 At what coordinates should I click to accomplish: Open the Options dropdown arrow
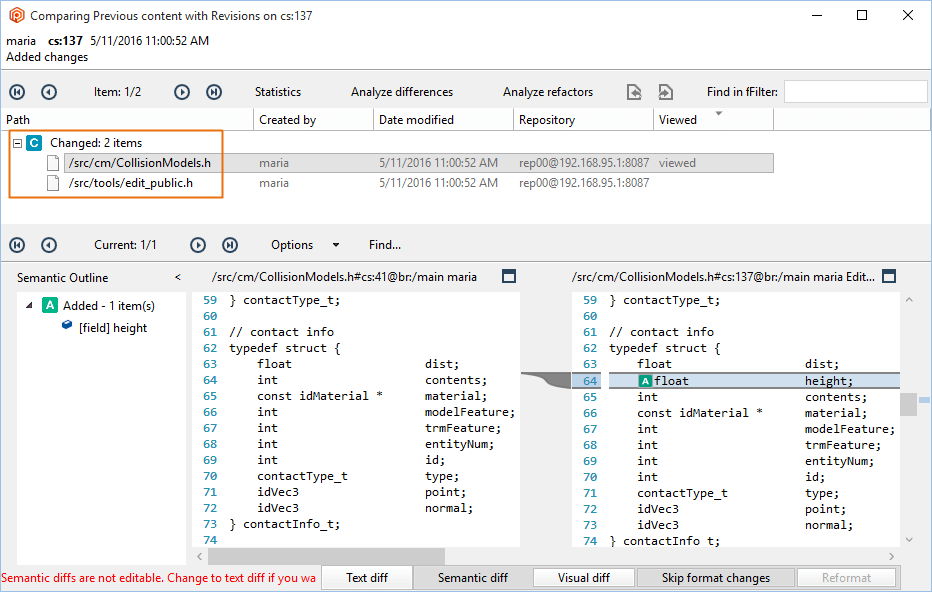(x=336, y=245)
